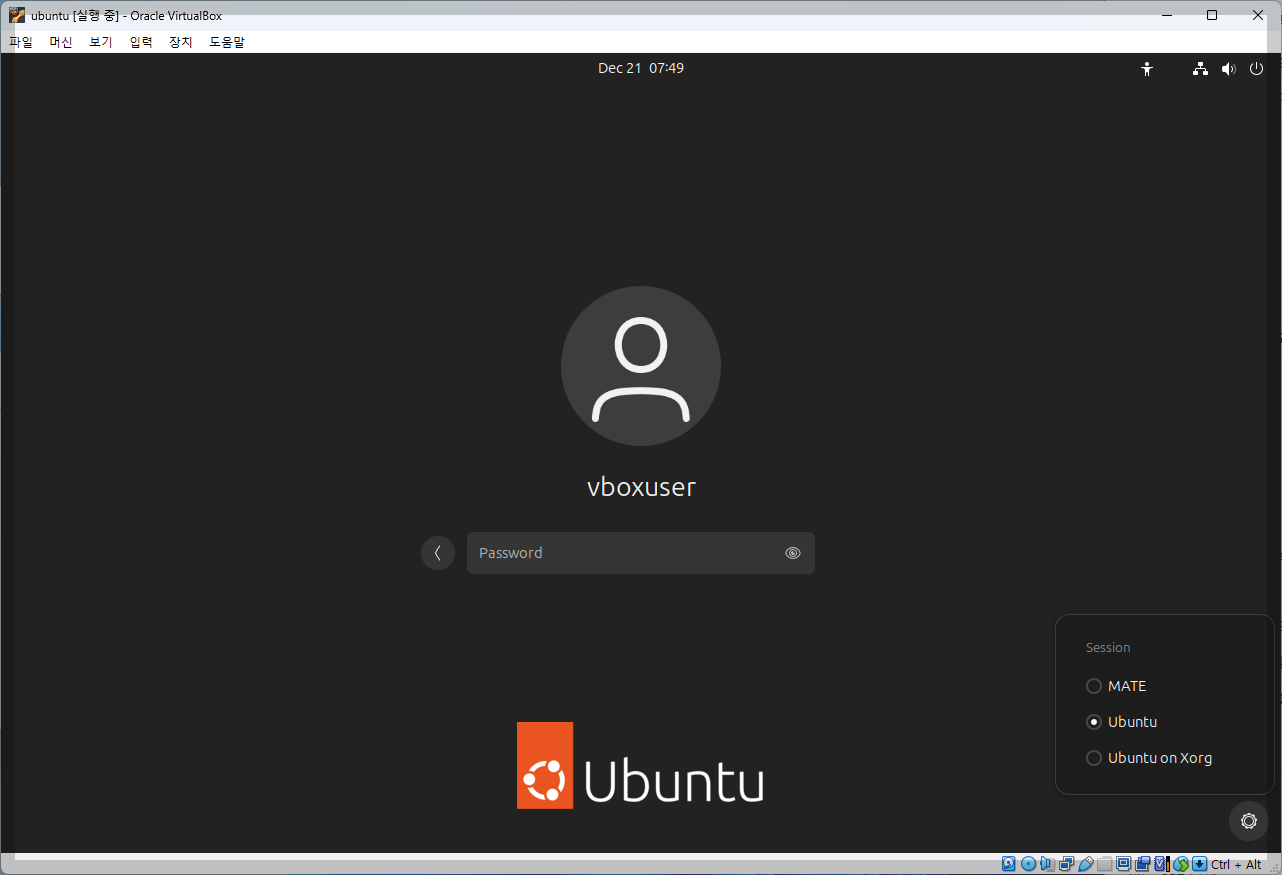Click the keyboard capture arrow icon
This screenshot has height=875, width=1282.
(x=1200, y=864)
